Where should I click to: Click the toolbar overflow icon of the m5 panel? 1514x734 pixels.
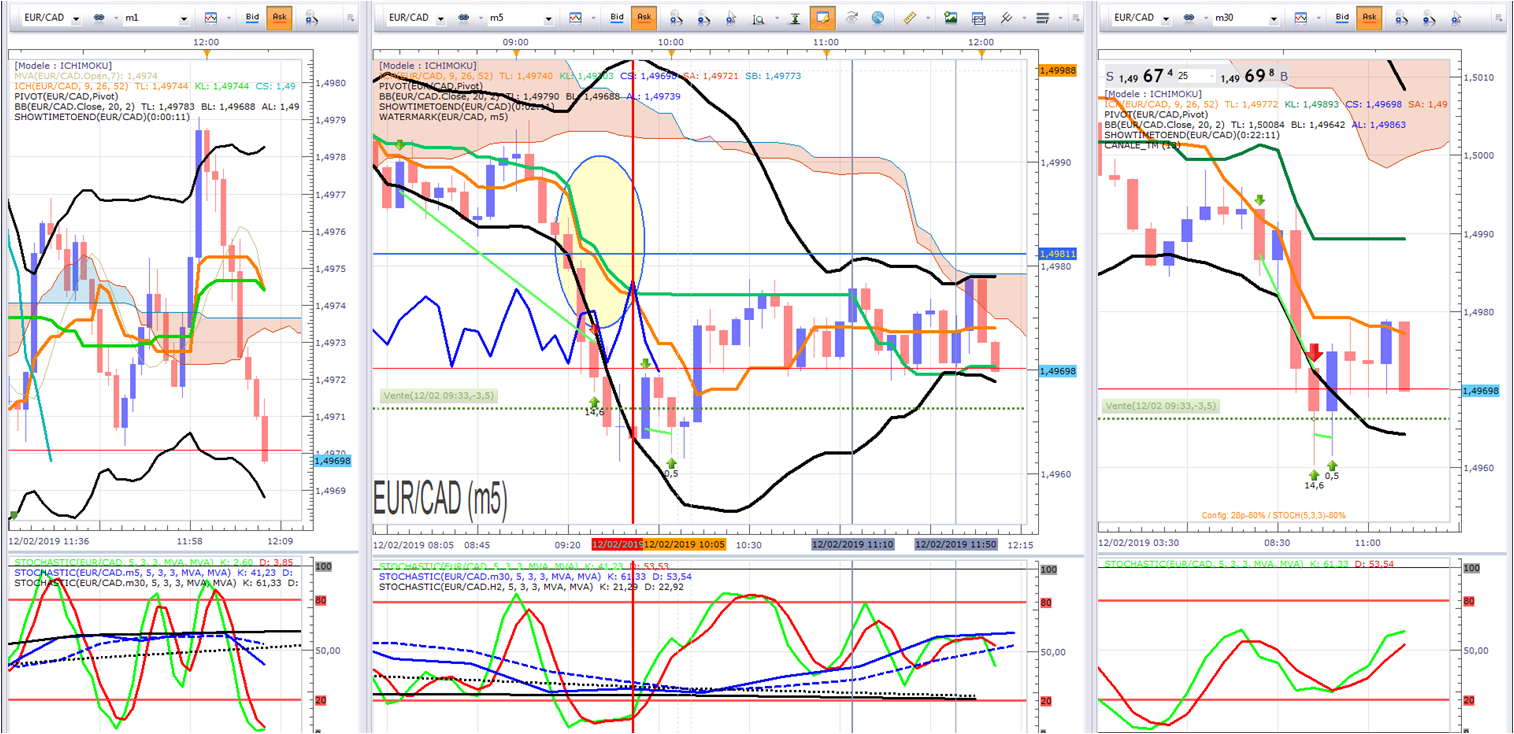tap(1076, 18)
